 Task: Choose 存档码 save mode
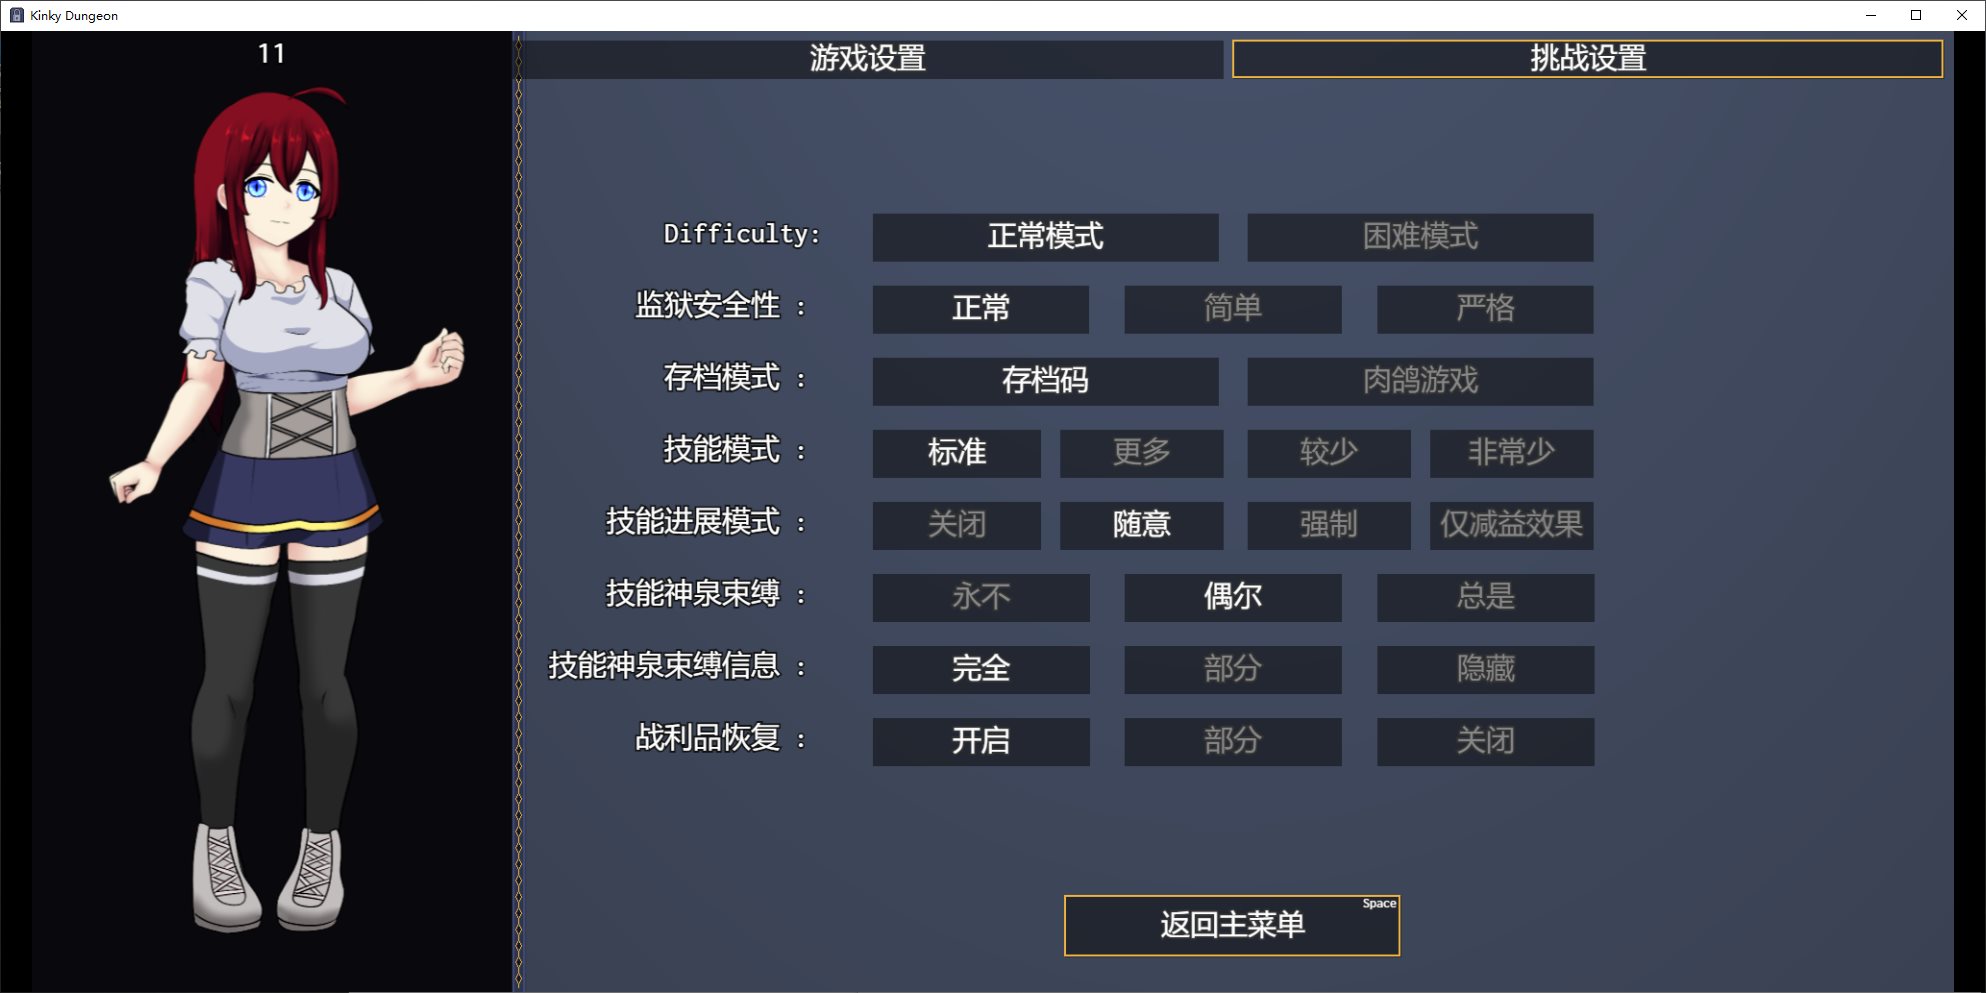1045,381
